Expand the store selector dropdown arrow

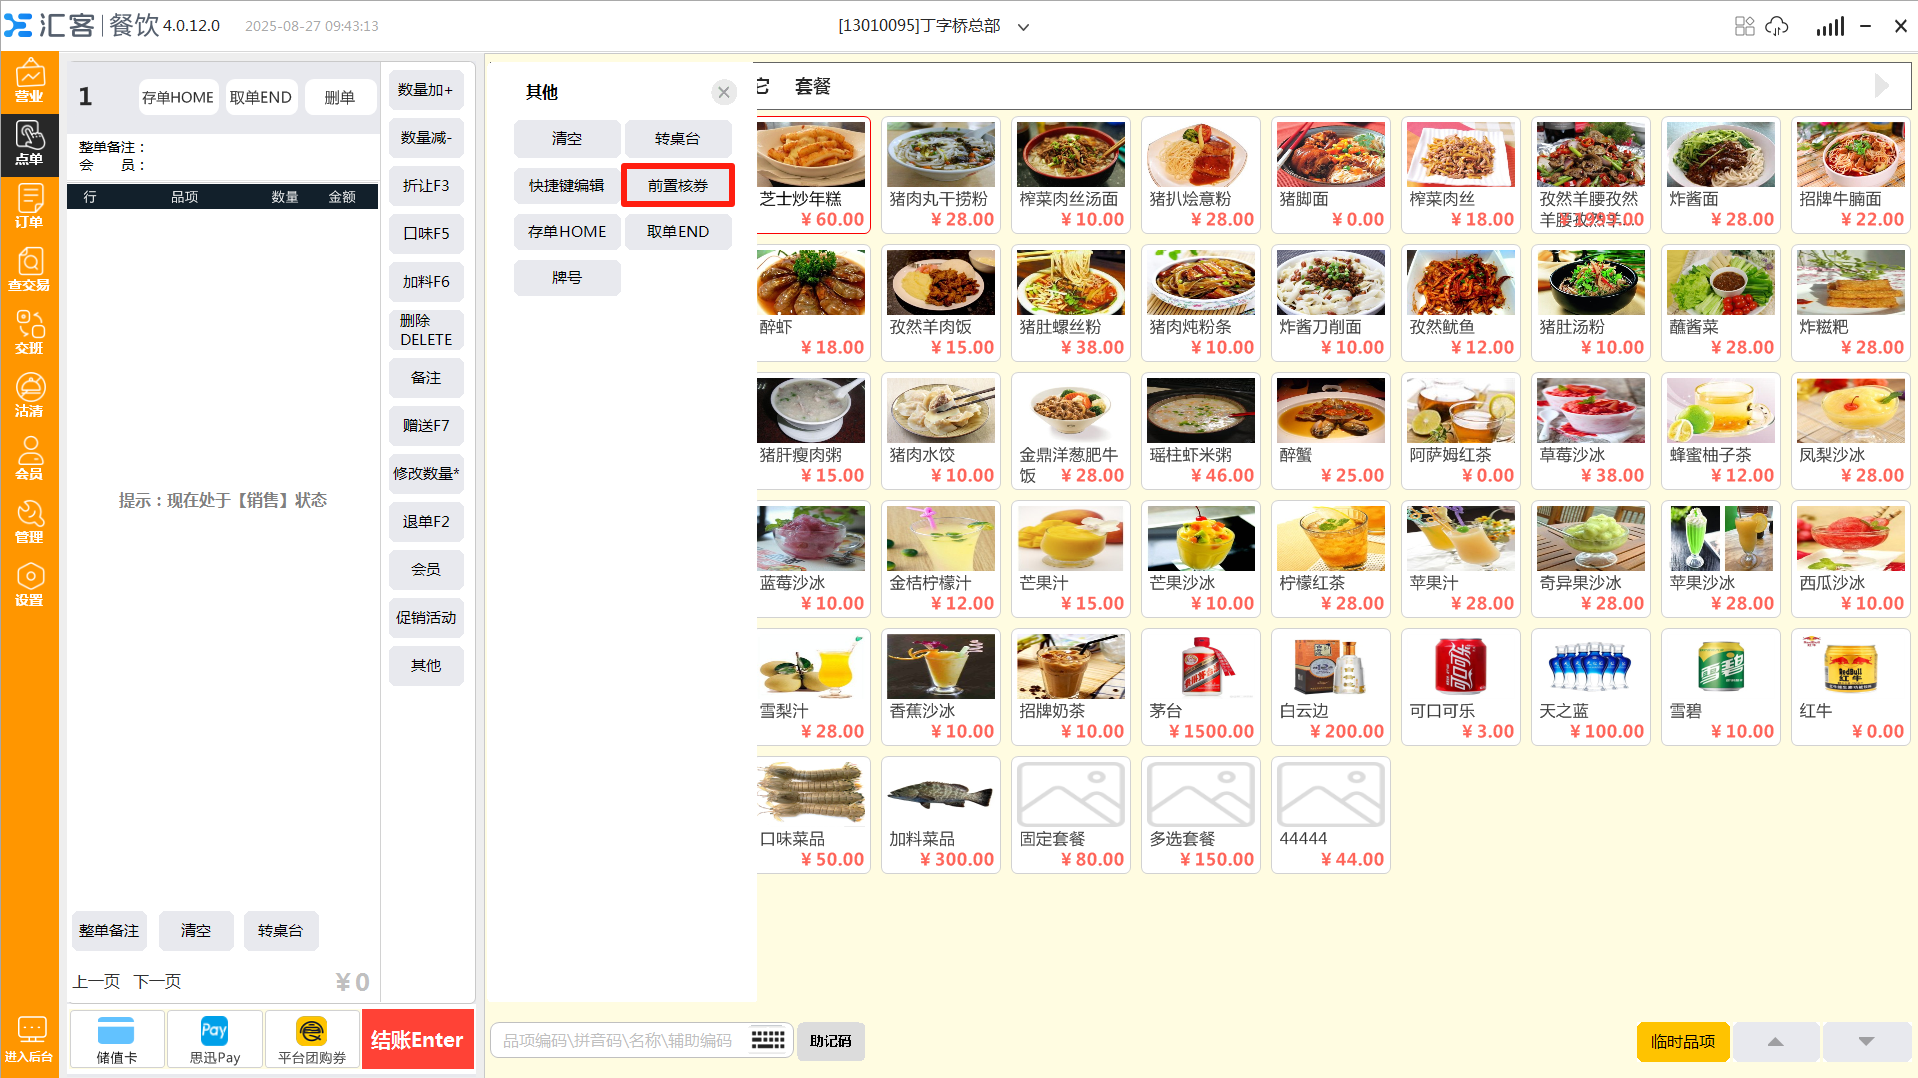[1023, 27]
